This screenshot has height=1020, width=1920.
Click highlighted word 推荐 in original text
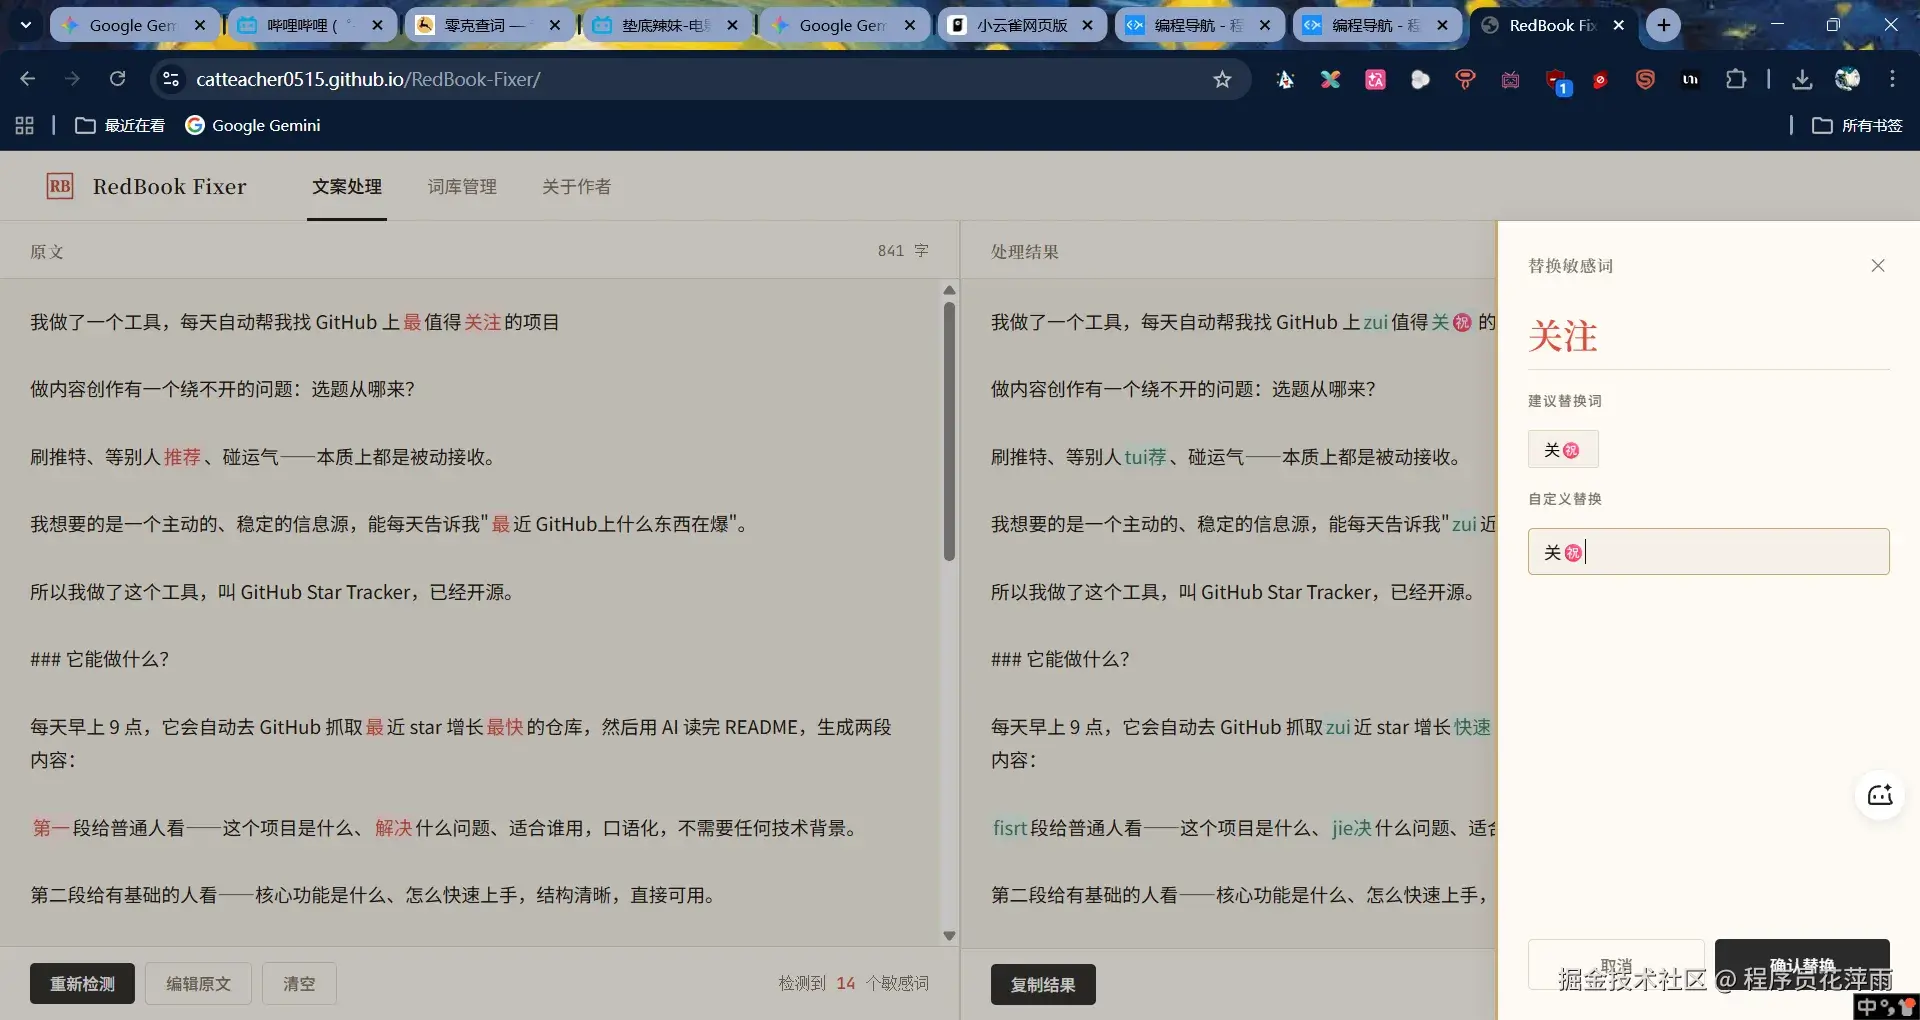tap(182, 457)
